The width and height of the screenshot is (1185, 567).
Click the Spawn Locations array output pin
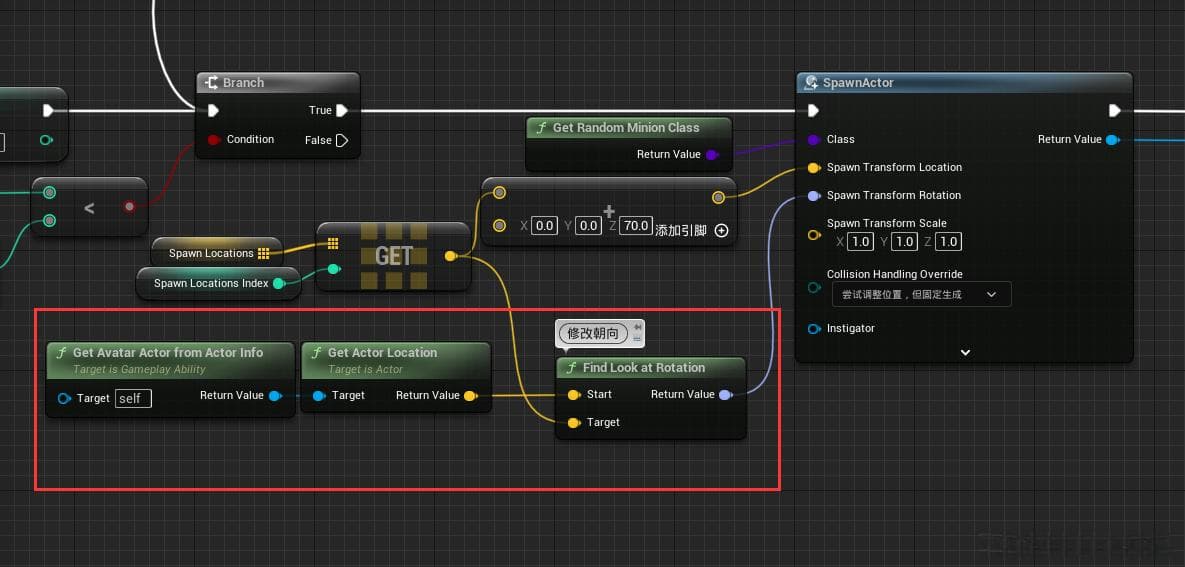point(264,253)
